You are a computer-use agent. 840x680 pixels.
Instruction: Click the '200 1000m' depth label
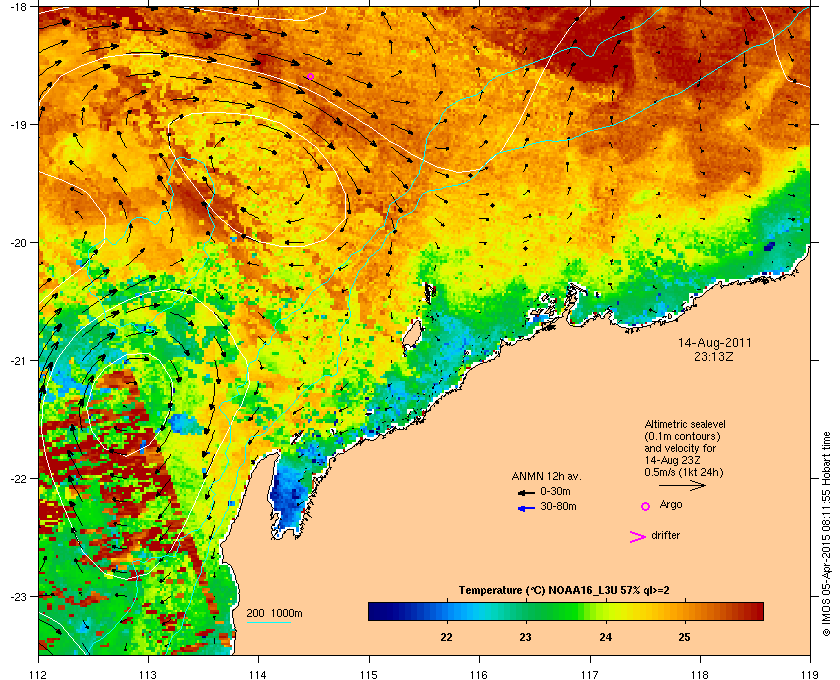pos(274,614)
